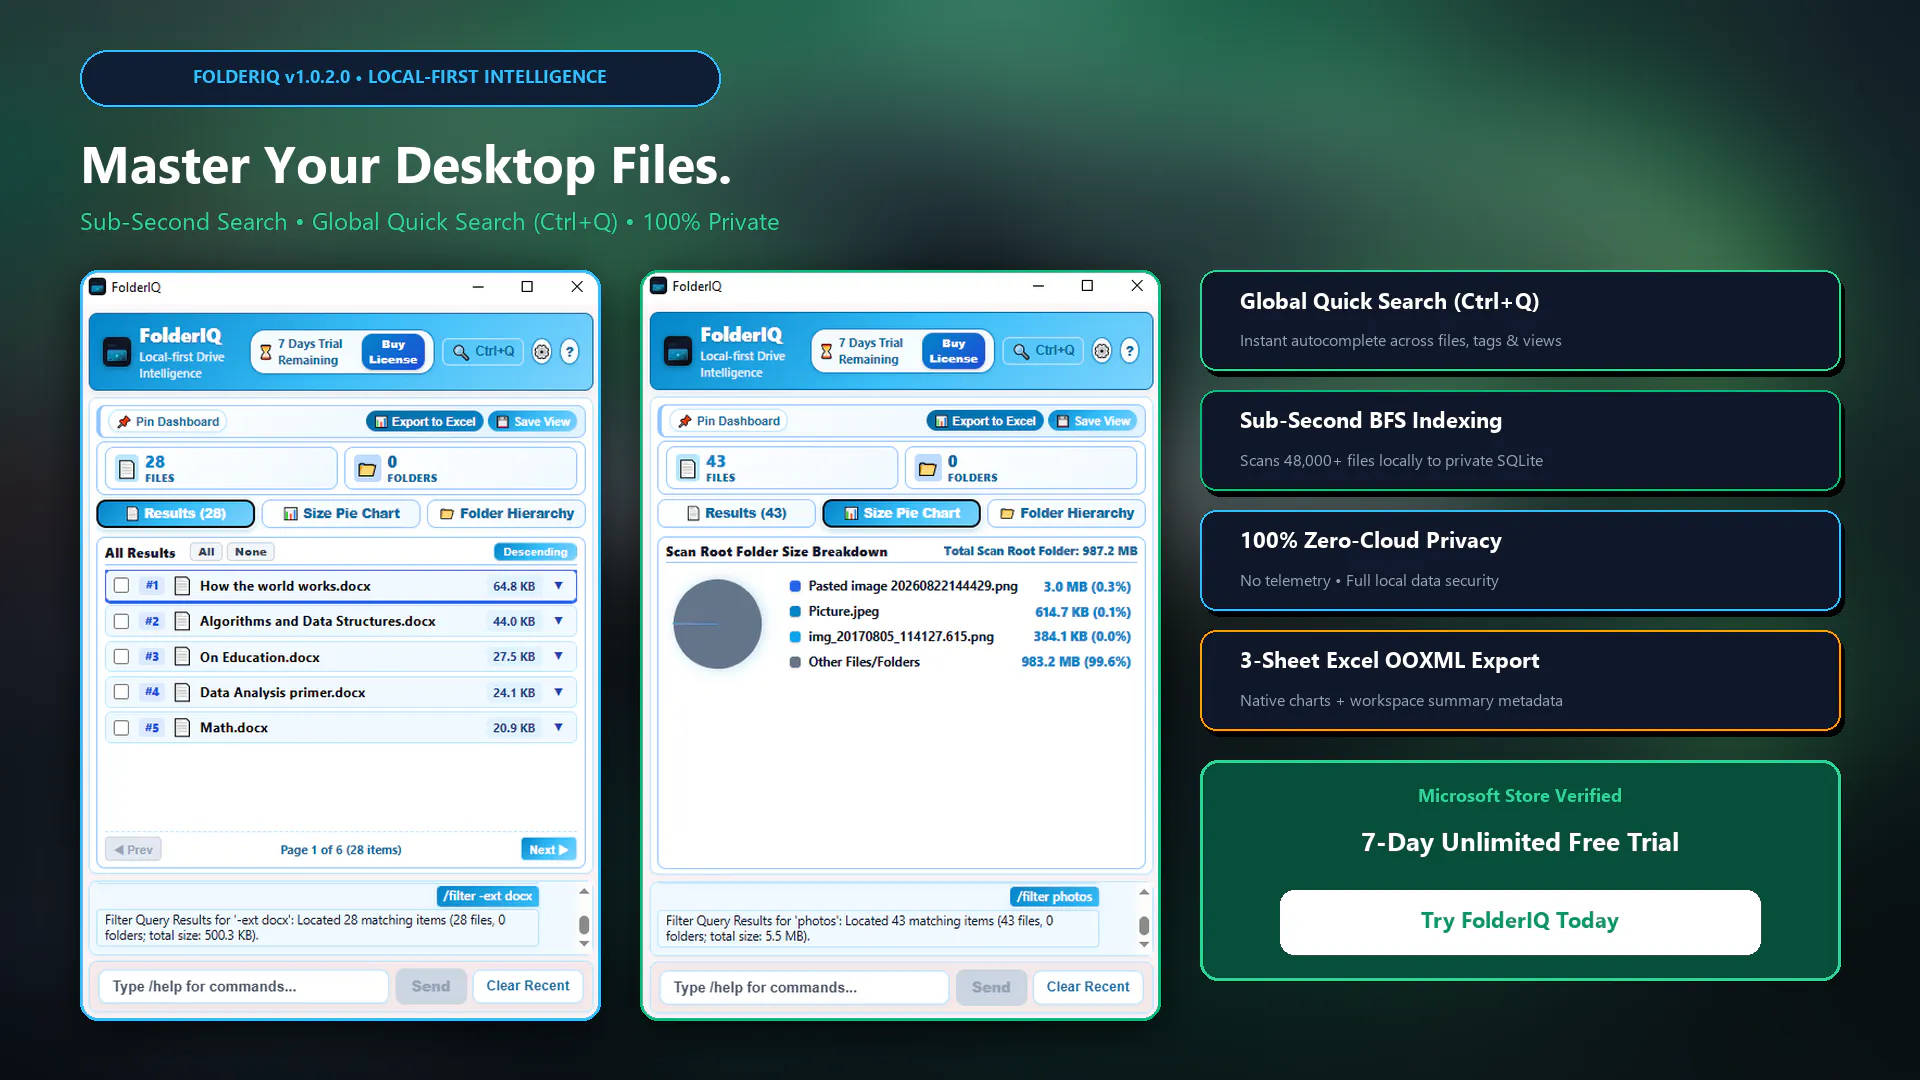
Task: Toggle the Descending sort order button
Action: point(535,552)
